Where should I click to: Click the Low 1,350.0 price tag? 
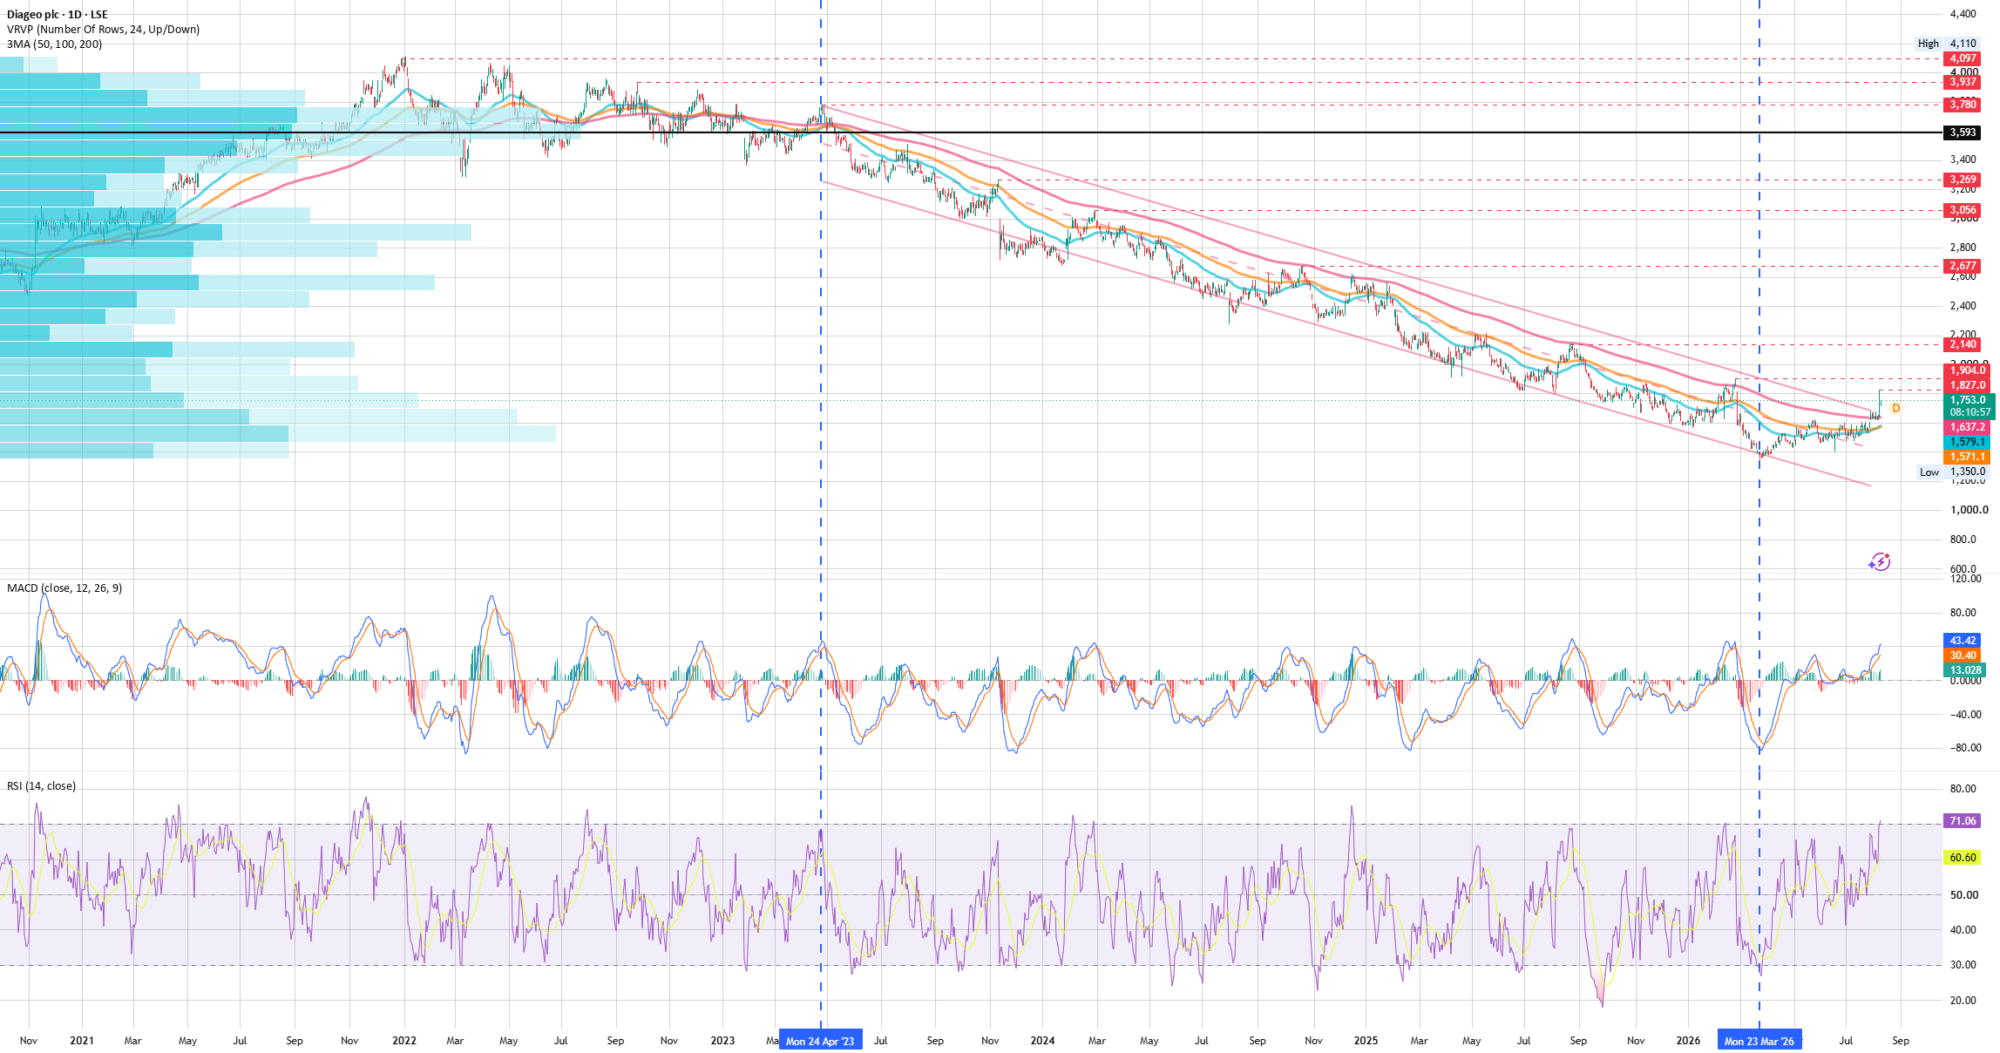tap(1951, 472)
